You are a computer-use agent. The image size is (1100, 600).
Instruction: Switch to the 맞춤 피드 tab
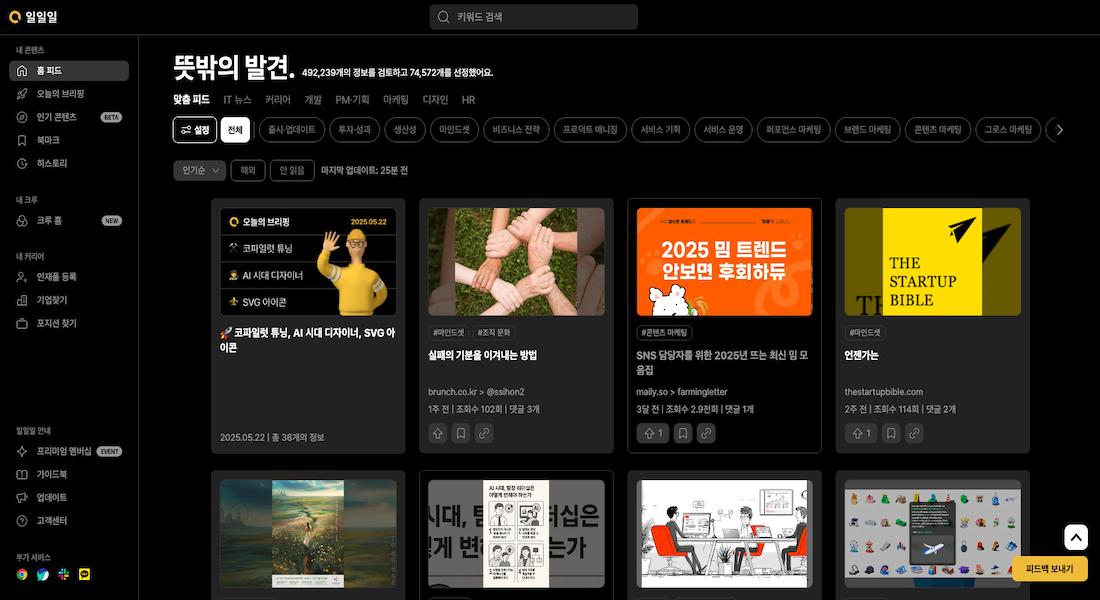click(x=192, y=100)
